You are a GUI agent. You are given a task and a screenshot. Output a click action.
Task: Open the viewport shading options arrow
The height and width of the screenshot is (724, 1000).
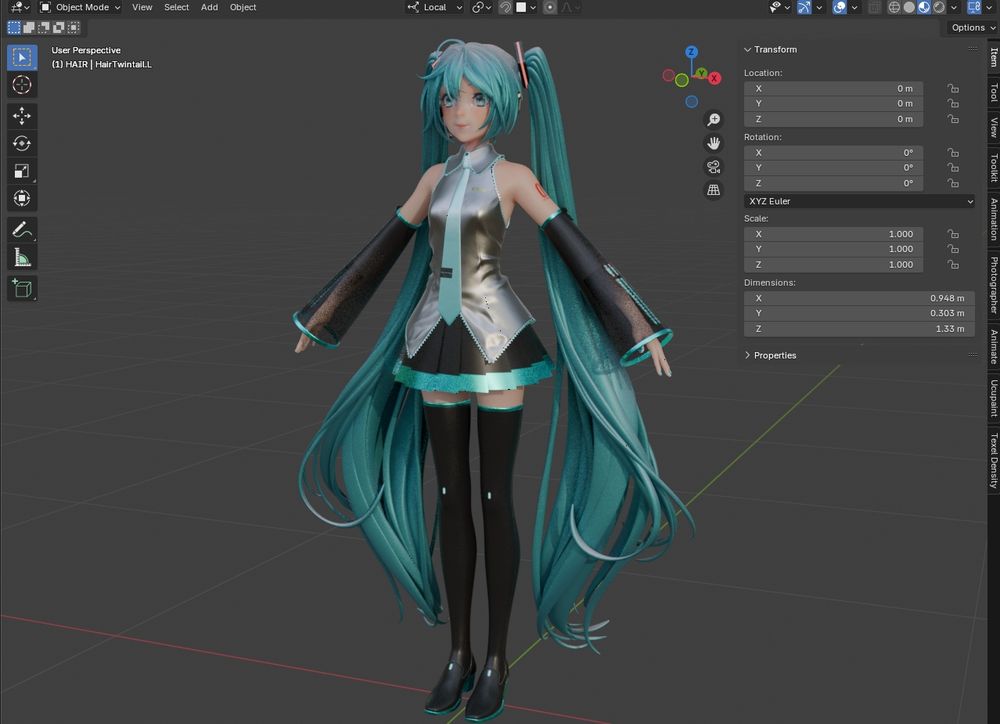954,8
